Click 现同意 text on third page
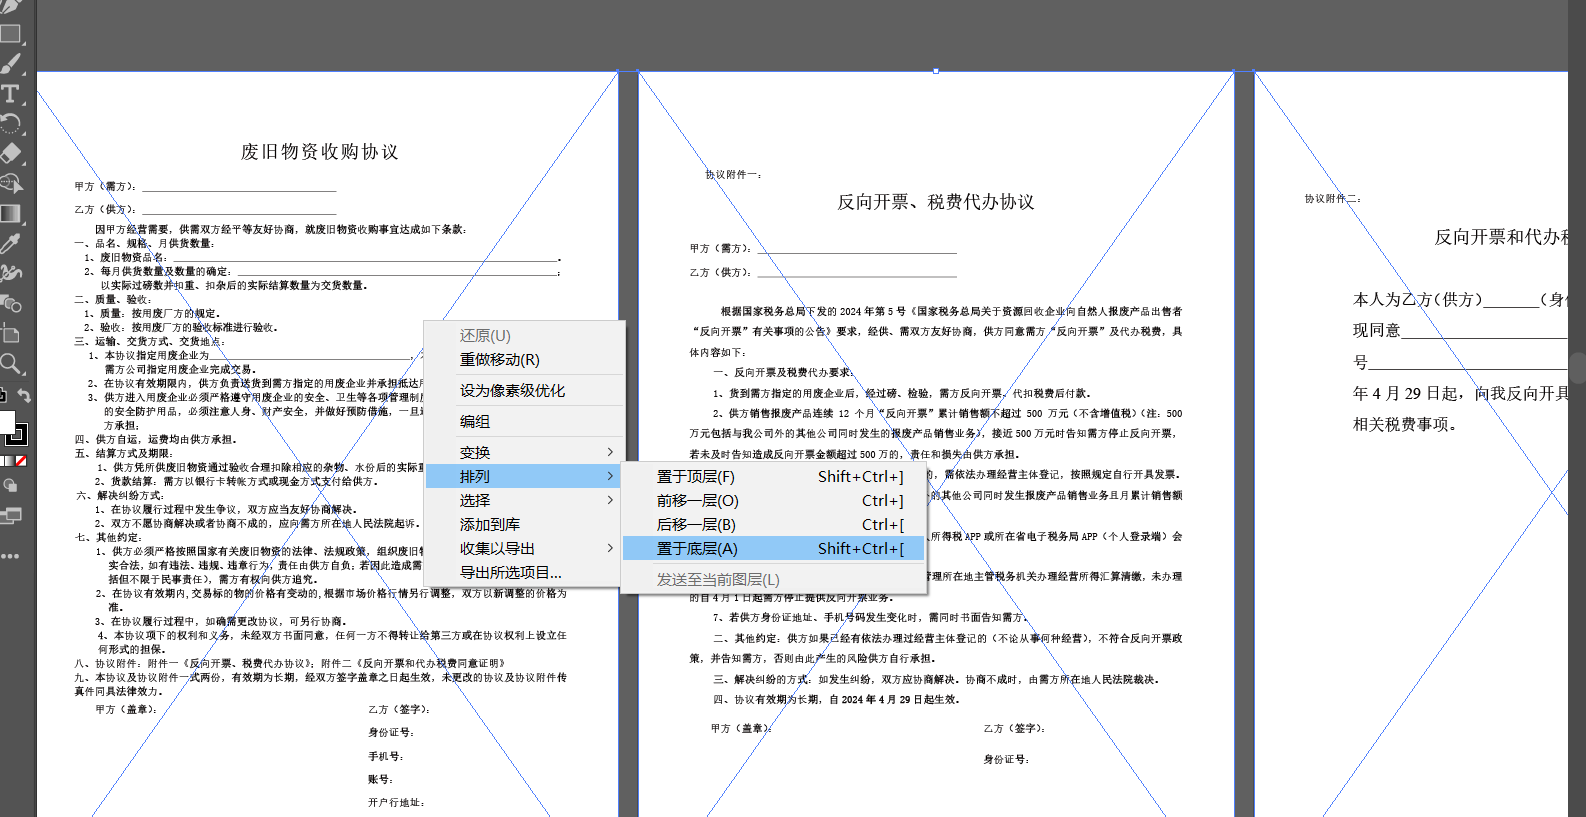This screenshot has width=1586, height=817. (x=1377, y=331)
